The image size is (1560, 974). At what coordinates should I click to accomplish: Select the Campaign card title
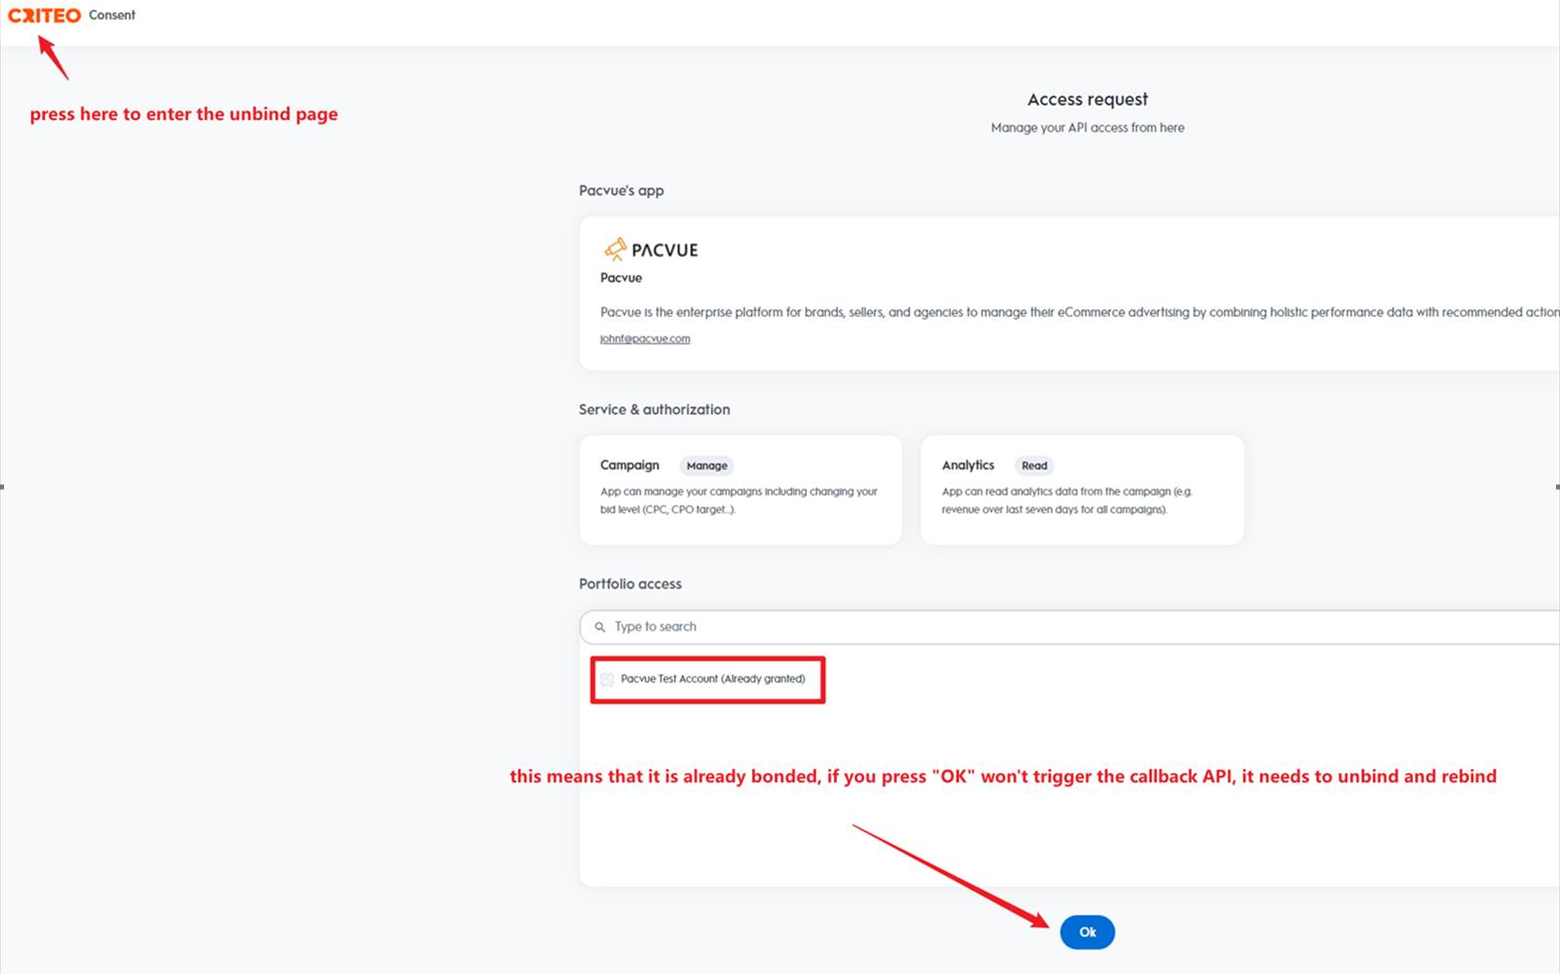pos(630,465)
